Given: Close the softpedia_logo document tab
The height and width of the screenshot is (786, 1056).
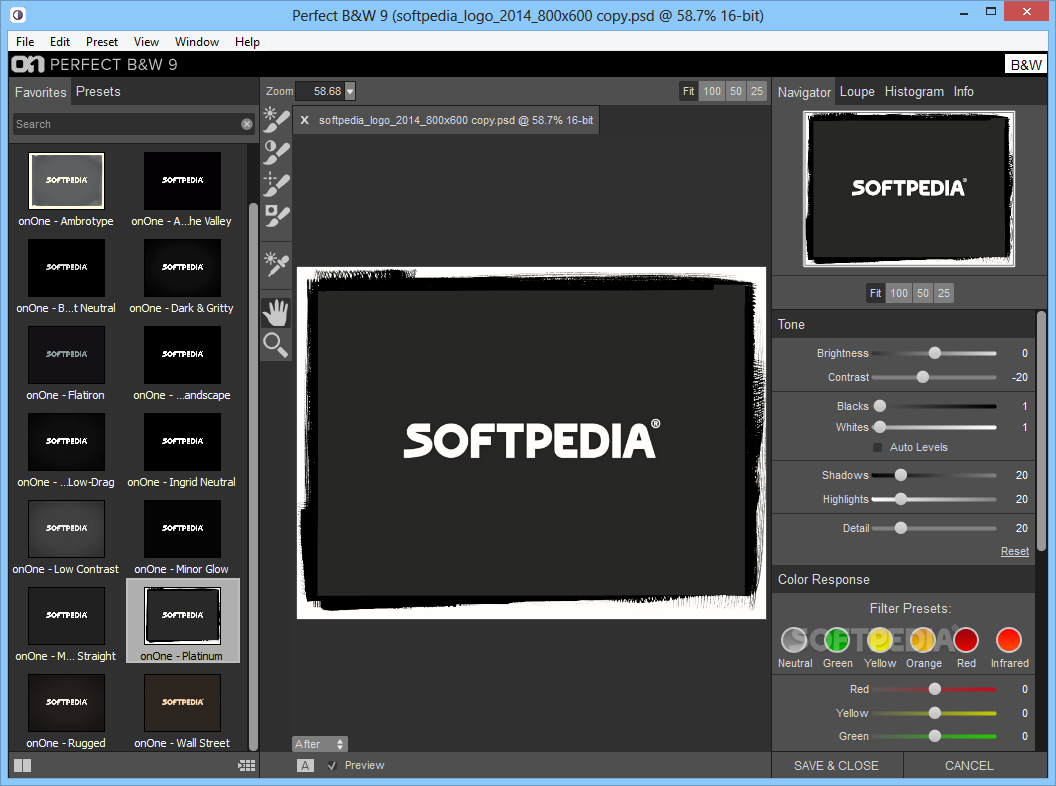Looking at the screenshot, I should (x=304, y=120).
